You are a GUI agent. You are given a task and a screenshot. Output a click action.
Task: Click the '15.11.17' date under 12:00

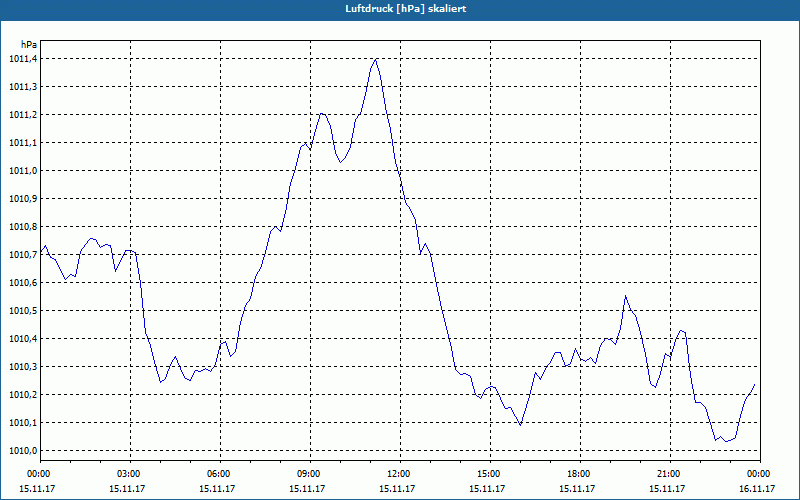(397, 489)
